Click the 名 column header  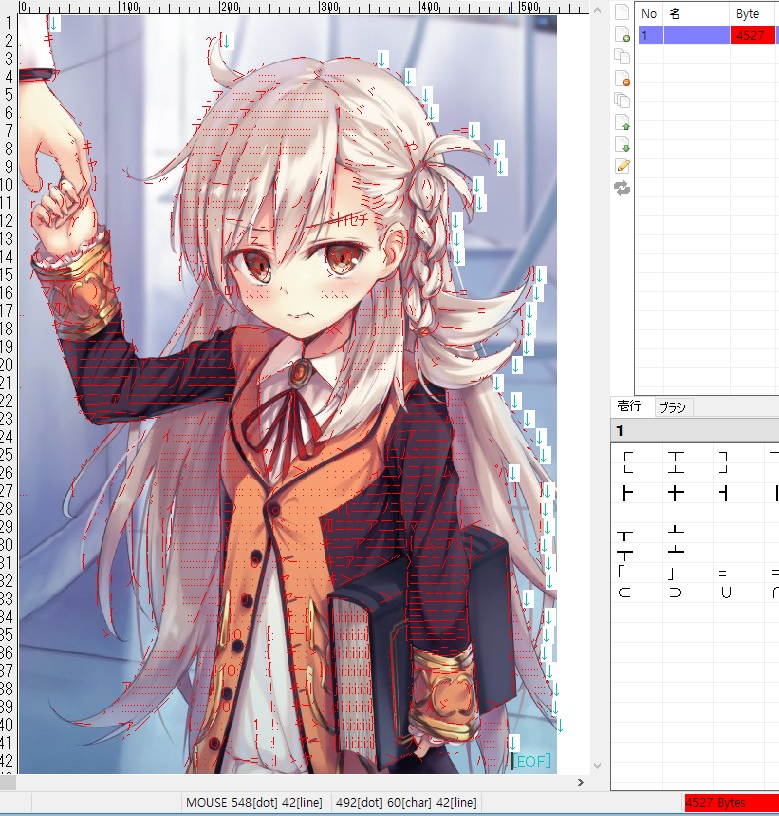point(696,14)
